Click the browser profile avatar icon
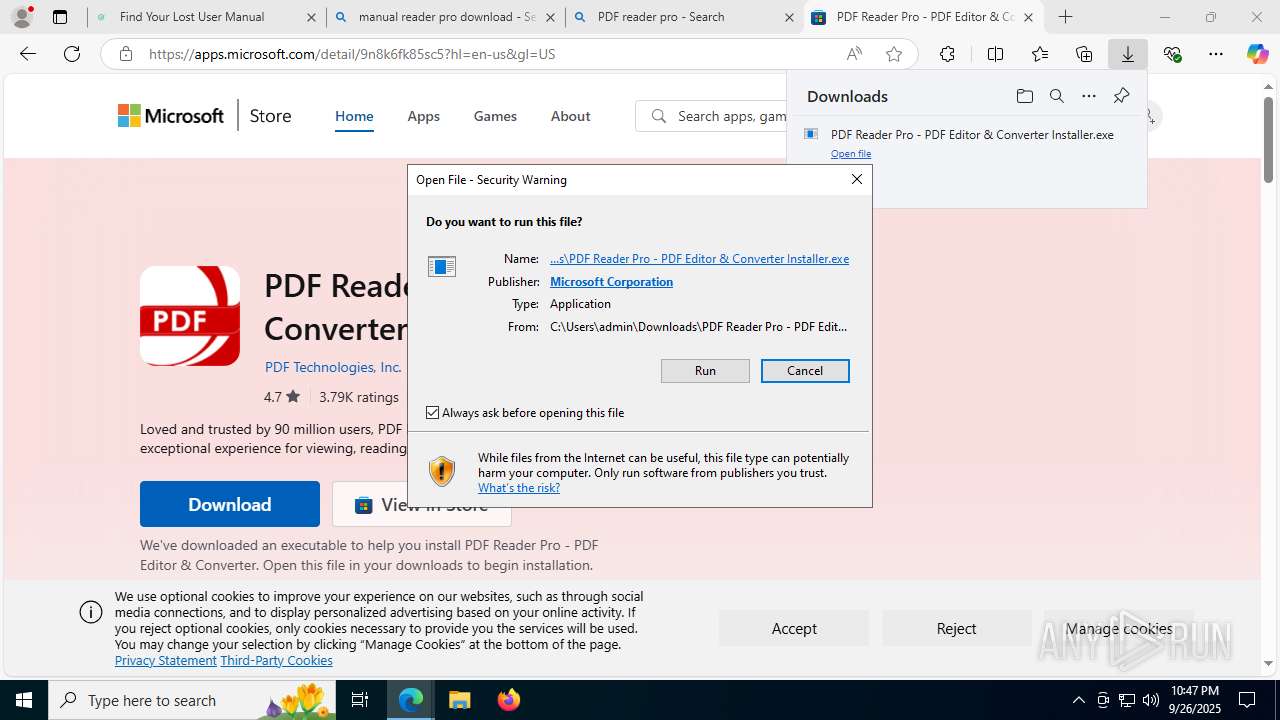This screenshot has width=1280, height=720. [x=22, y=16]
